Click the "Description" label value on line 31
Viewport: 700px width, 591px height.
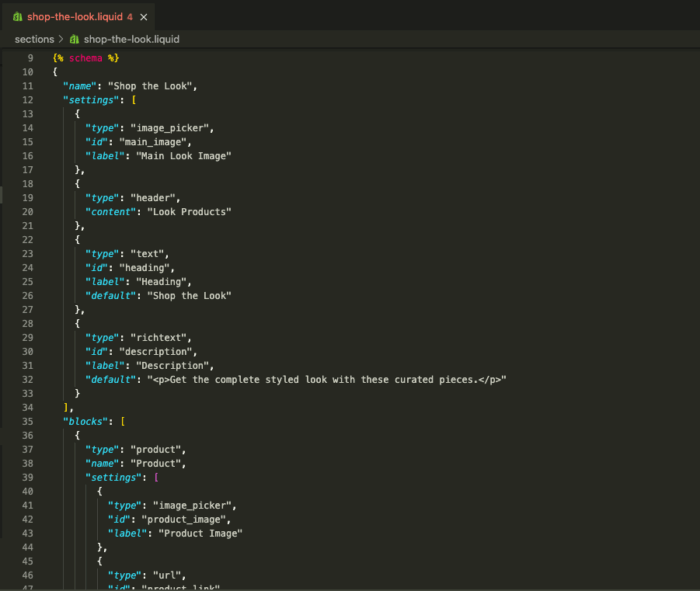172,366
